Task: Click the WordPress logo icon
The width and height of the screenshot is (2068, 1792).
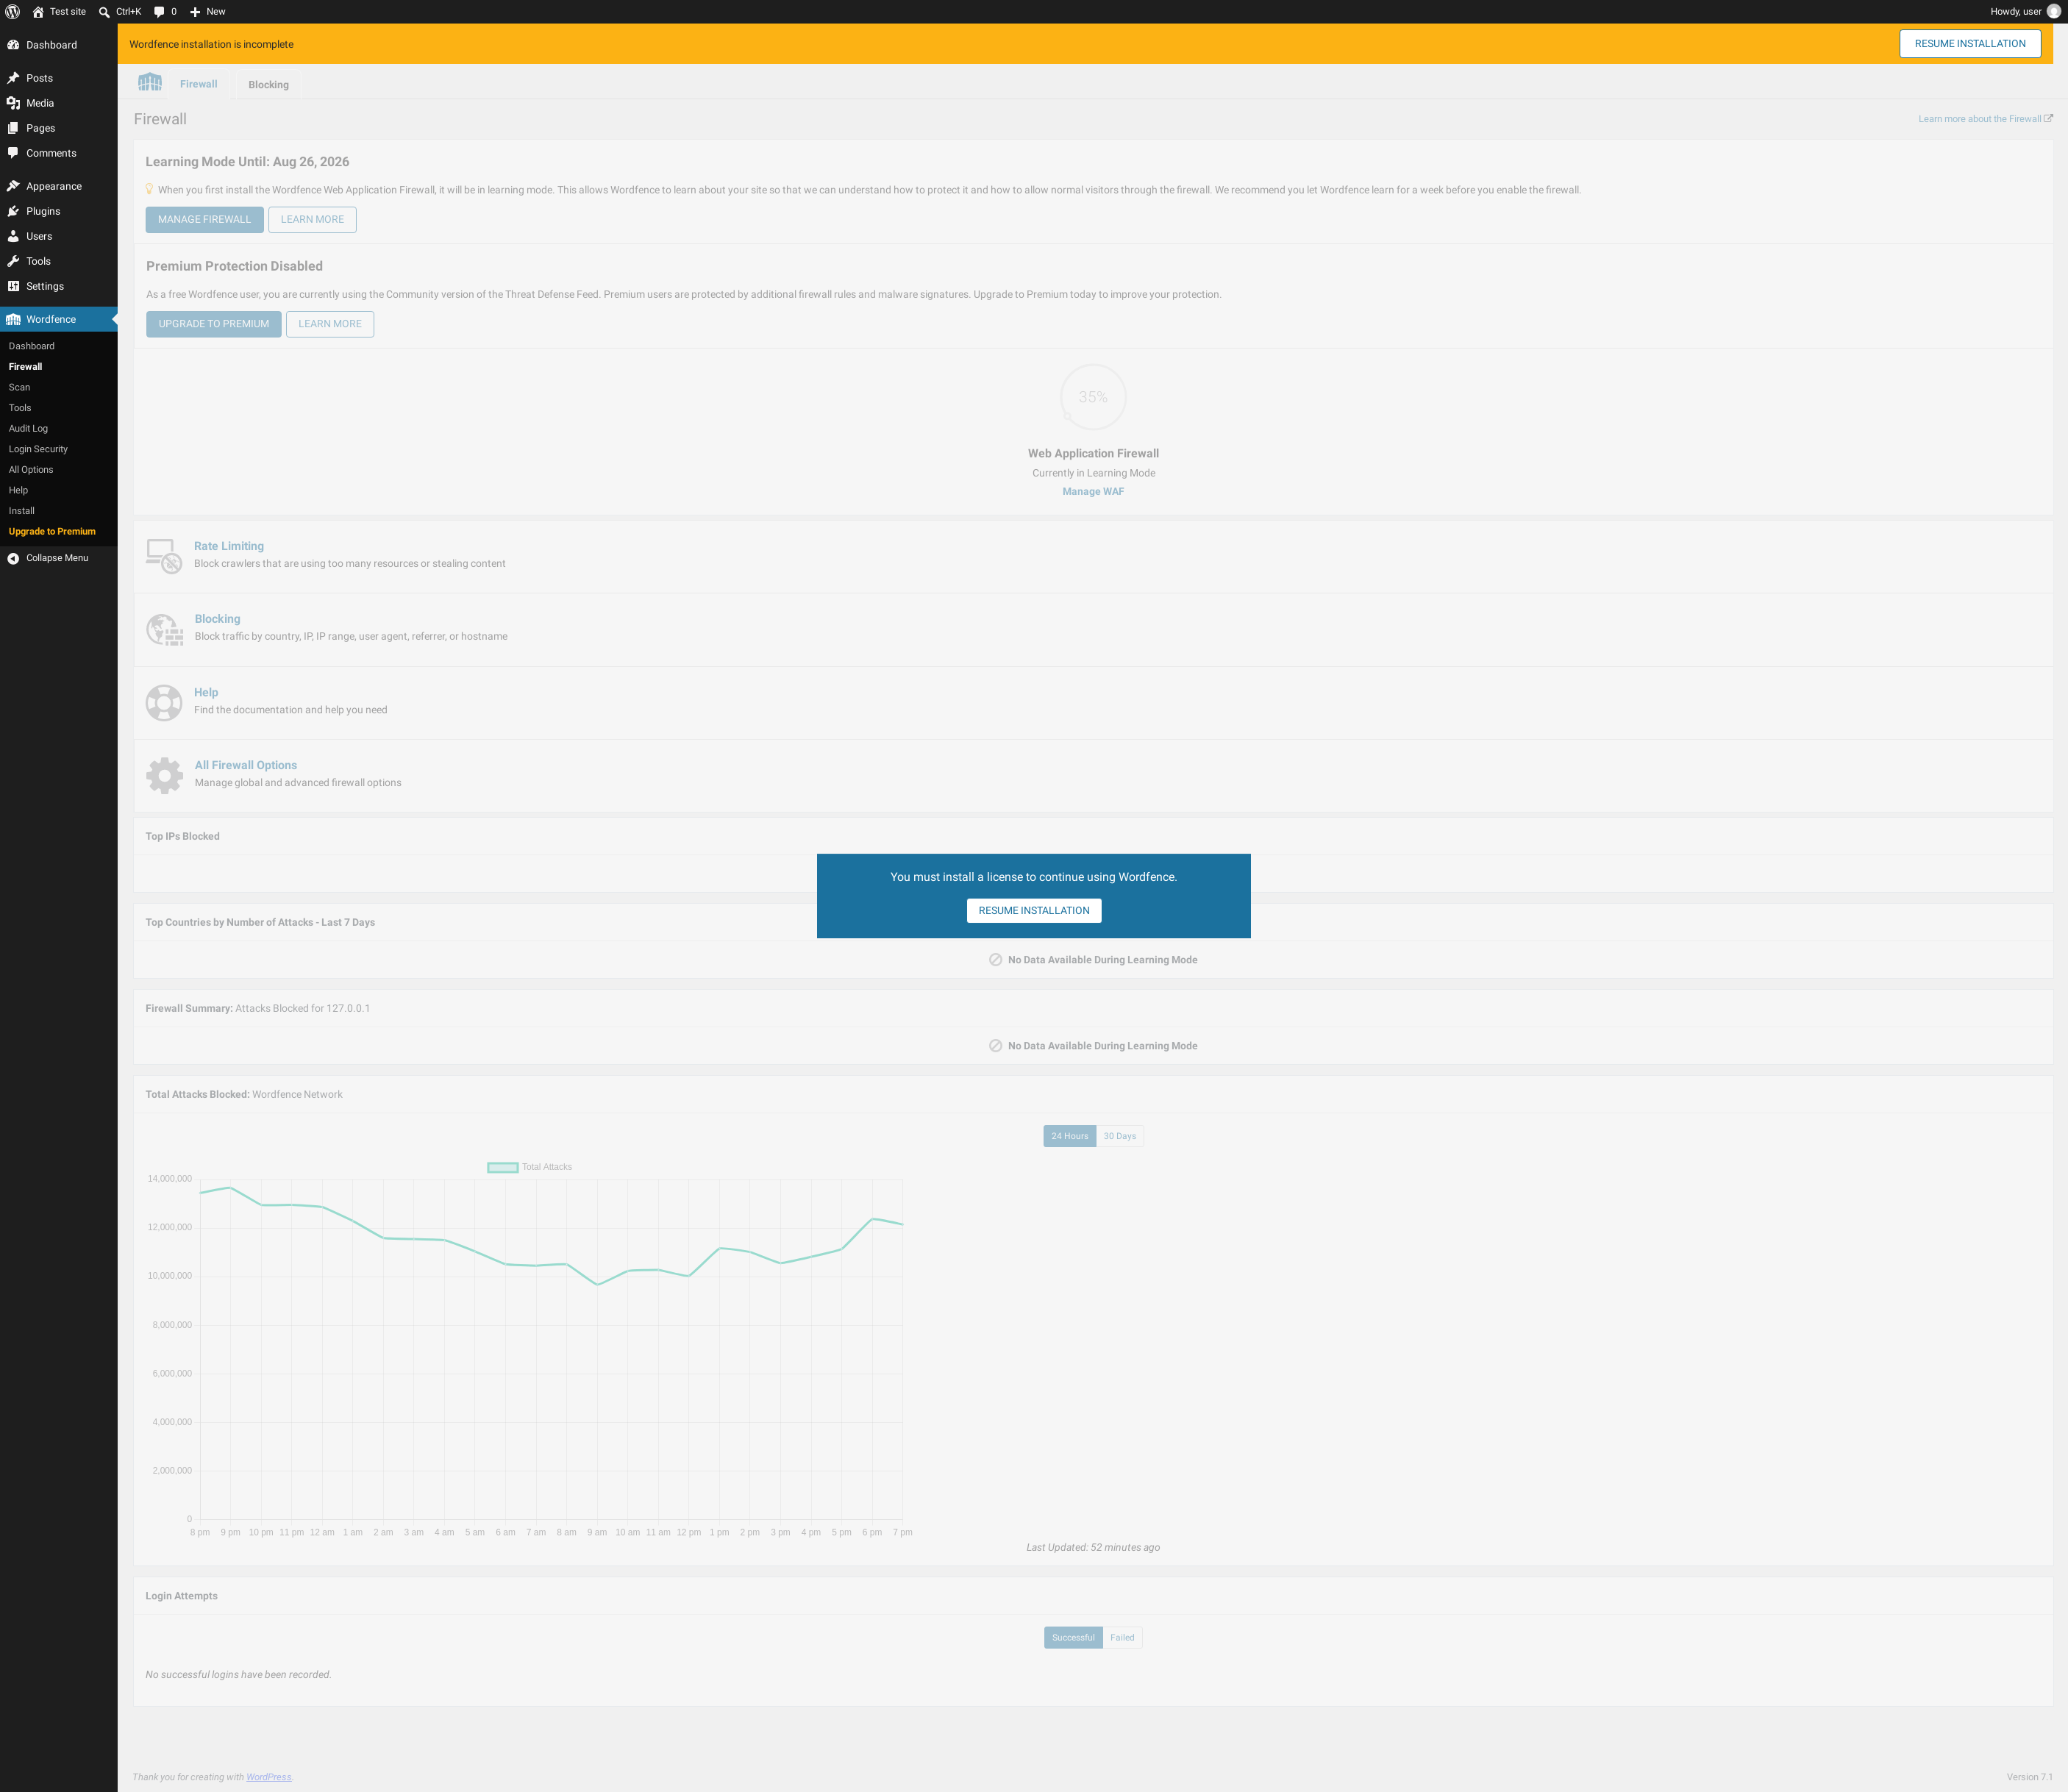Action: 13,12
